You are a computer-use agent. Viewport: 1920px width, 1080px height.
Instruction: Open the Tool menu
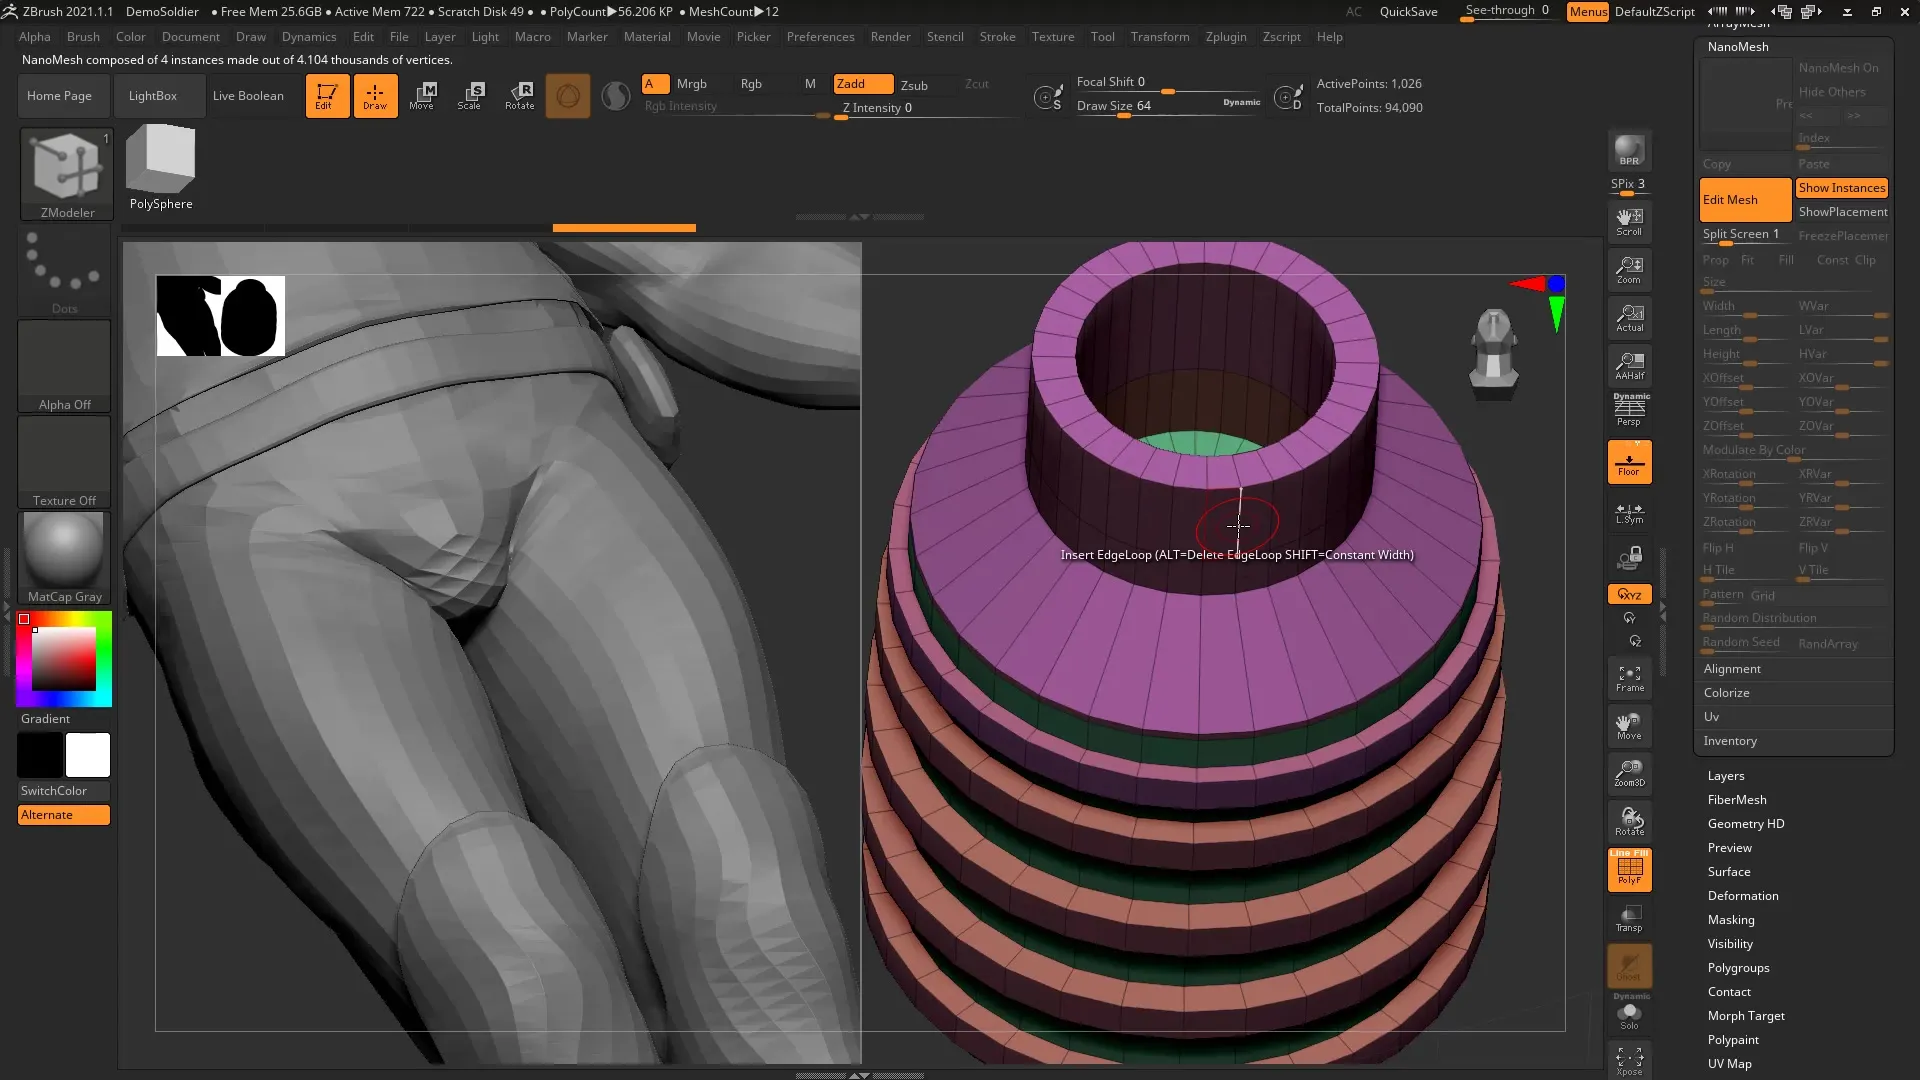[x=1103, y=37]
